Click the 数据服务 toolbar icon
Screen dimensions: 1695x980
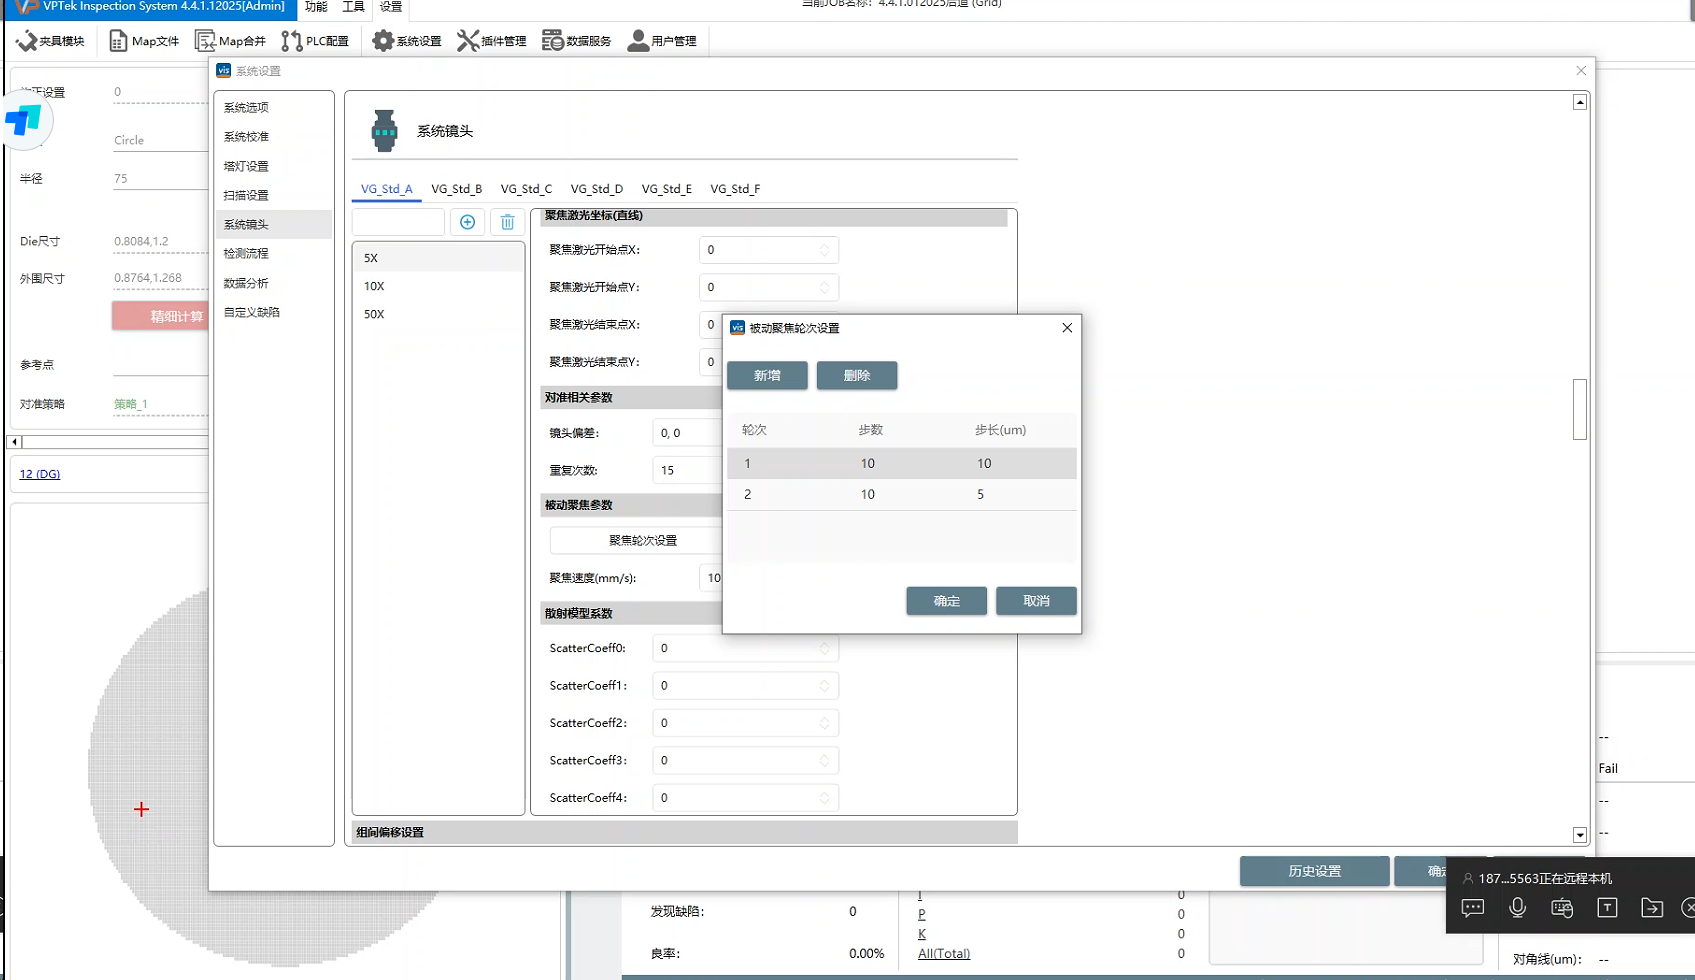576,41
